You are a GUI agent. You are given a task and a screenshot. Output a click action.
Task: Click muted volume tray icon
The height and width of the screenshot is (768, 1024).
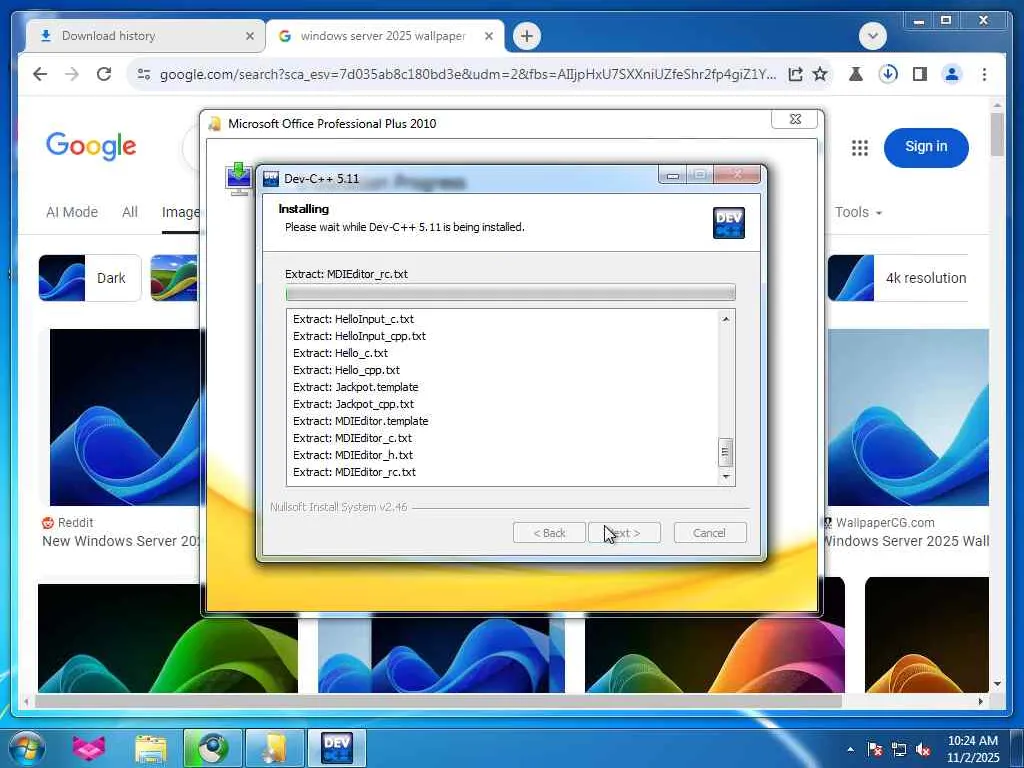[923, 749]
